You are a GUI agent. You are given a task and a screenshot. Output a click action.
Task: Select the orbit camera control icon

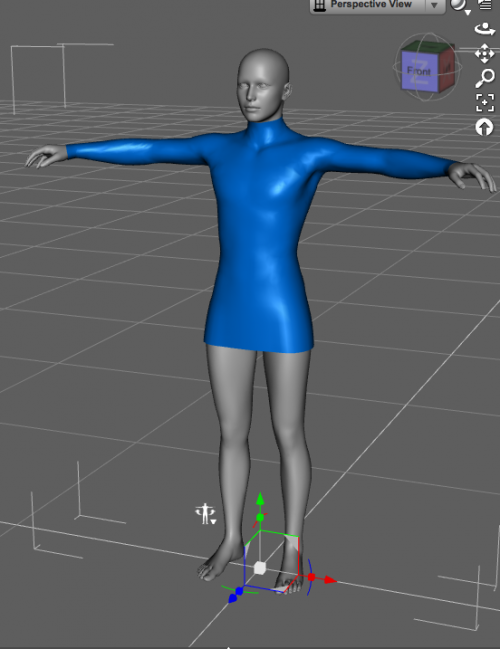pos(485,29)
